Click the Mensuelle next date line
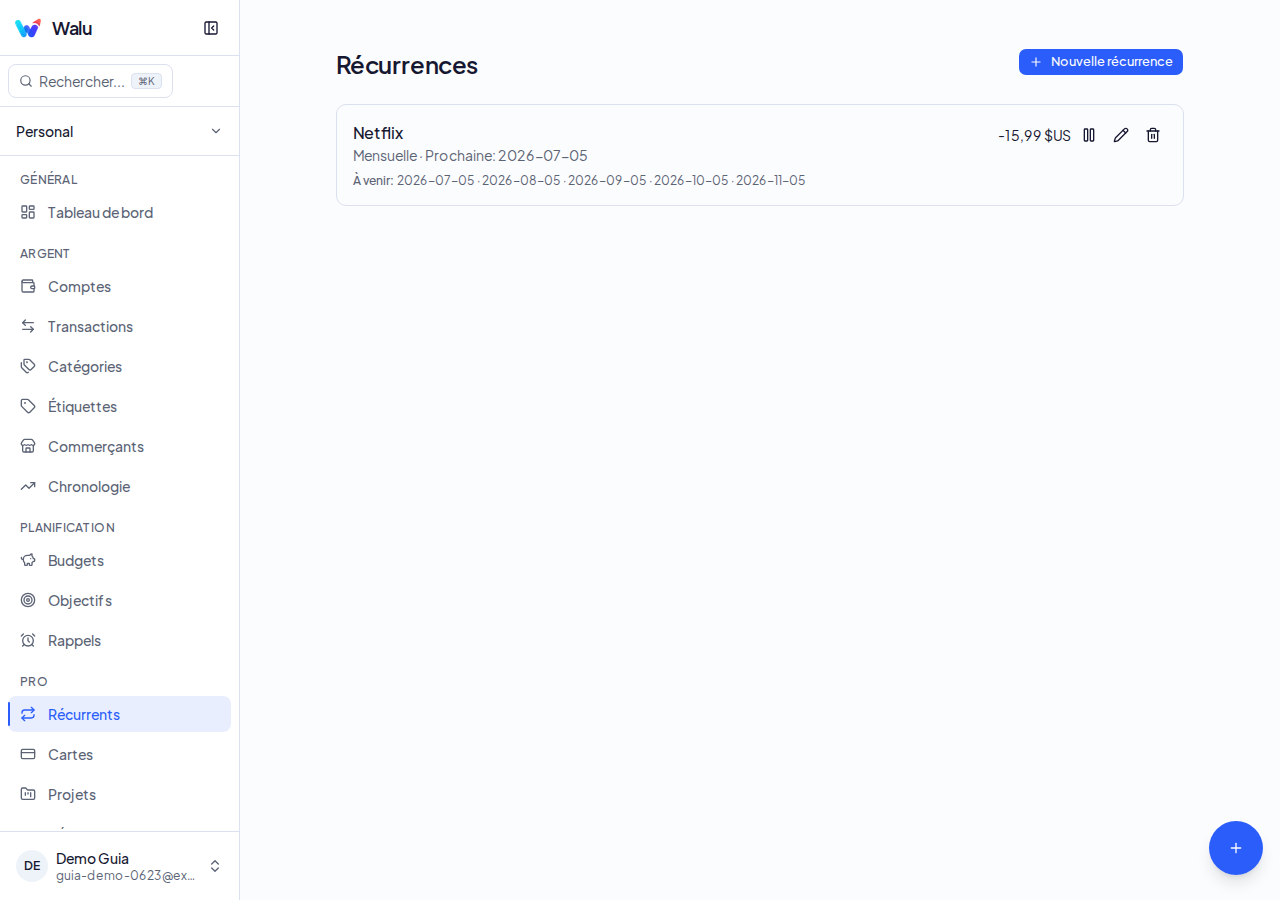This screenshot has height=900, width=1280. coord(470,155)
